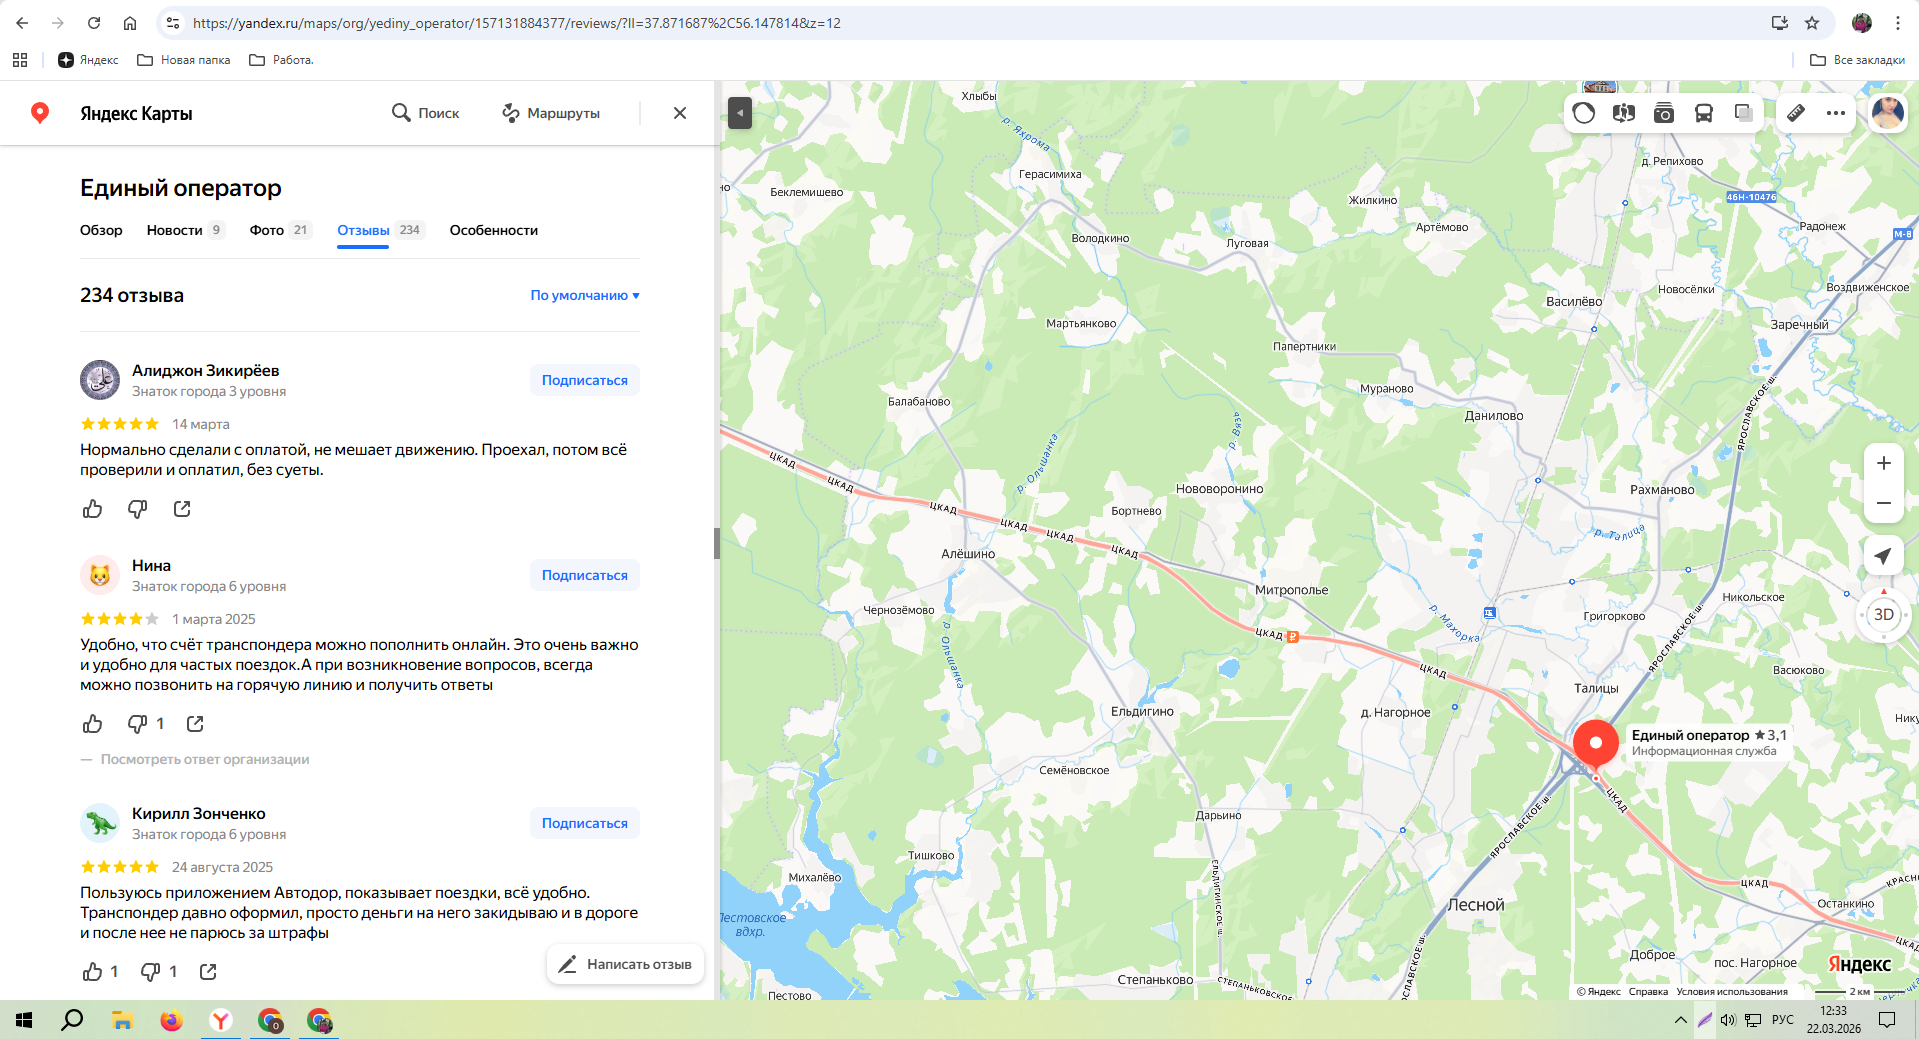This screenshot has height=1039, width=1919.
Task: Open the Фото tab
Action: click(x=281, y=230)
